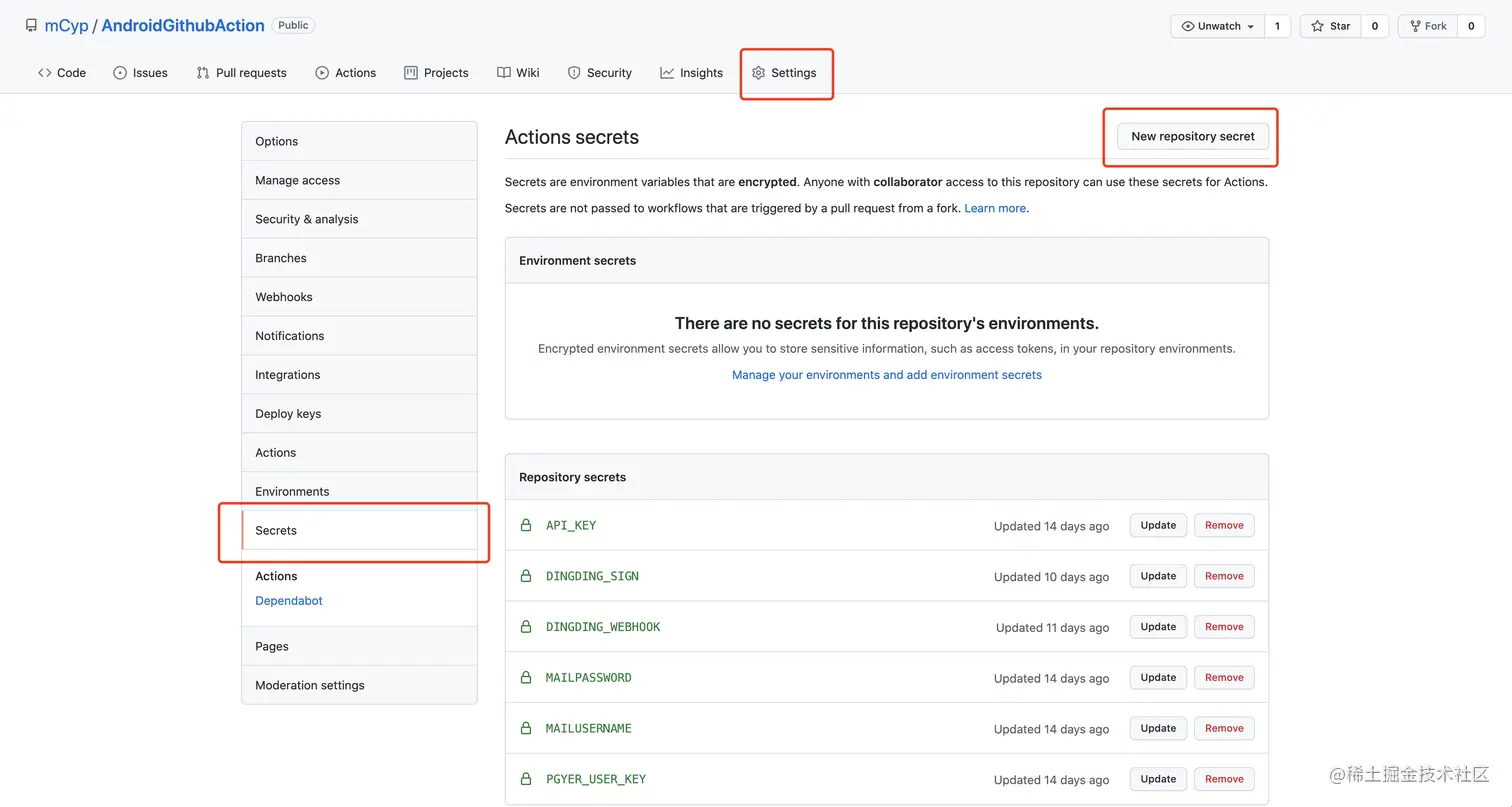Open Dependabot in the sidebar
This screenshot has height=807, width=1512.
pyautogui.click(x=289, y=601)
